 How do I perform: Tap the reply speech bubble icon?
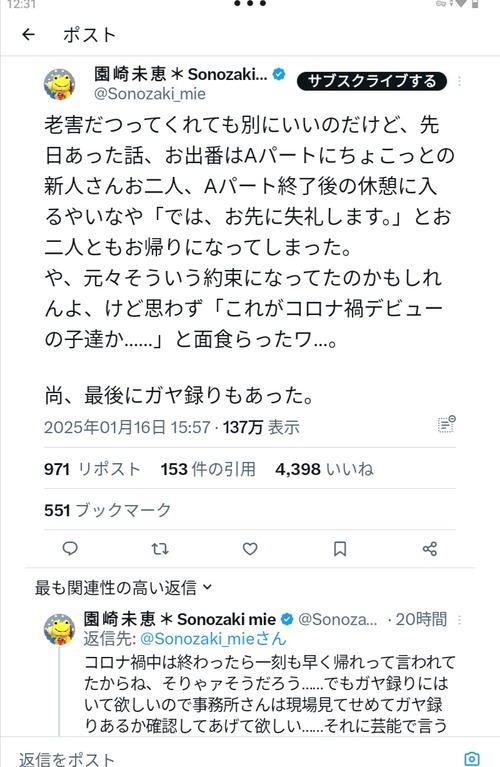click(x=70, y=548)
